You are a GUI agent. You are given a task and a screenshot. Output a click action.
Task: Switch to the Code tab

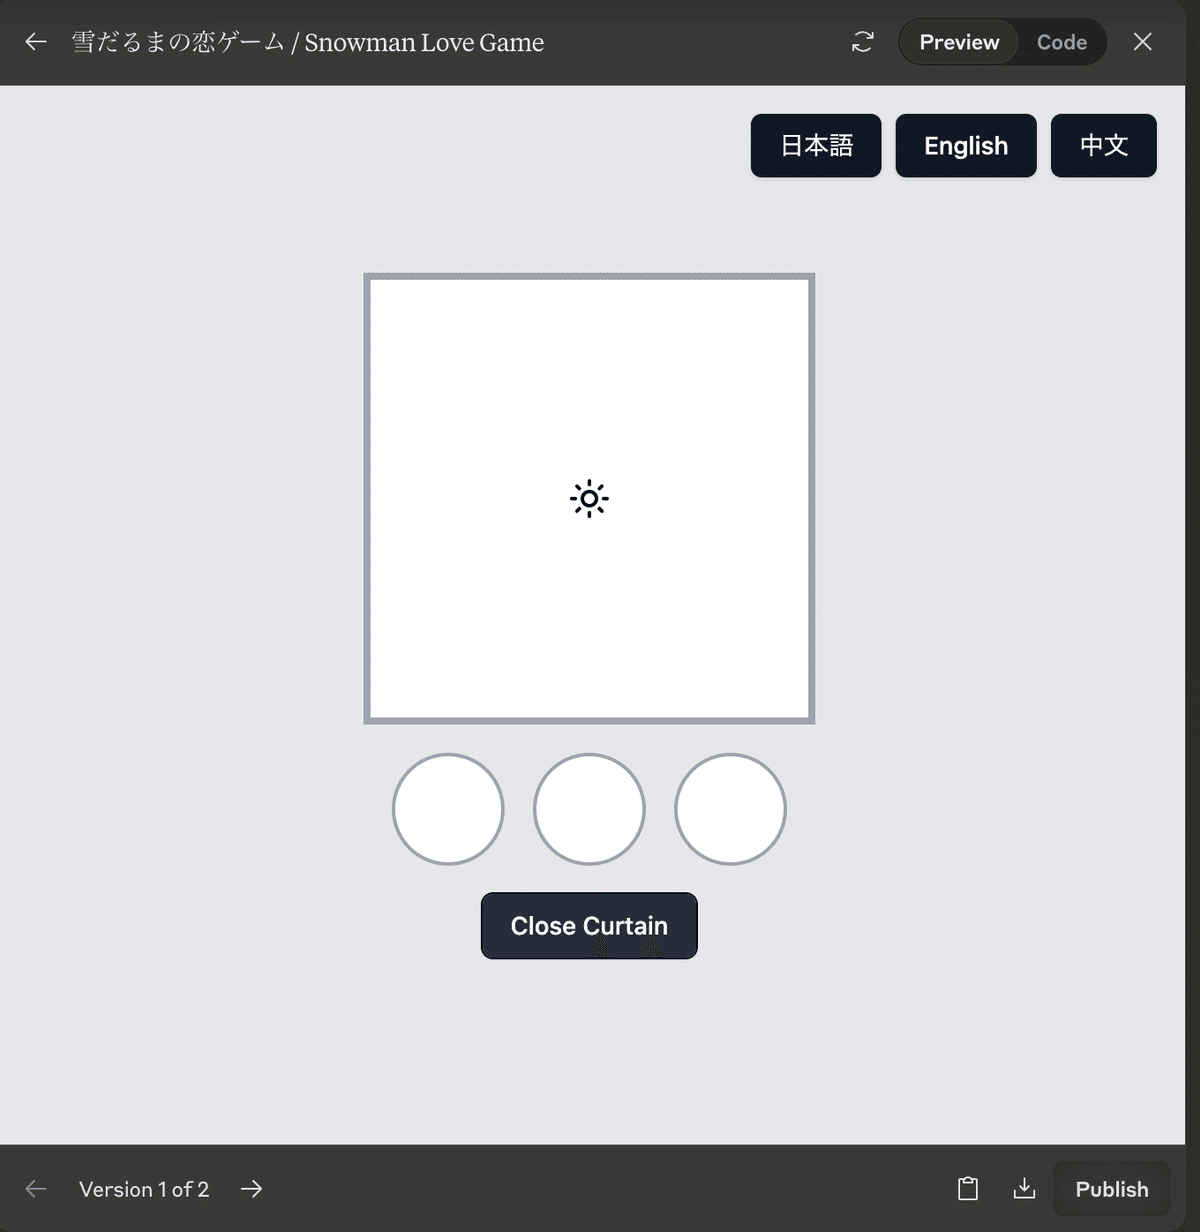tap(1061, 42)
